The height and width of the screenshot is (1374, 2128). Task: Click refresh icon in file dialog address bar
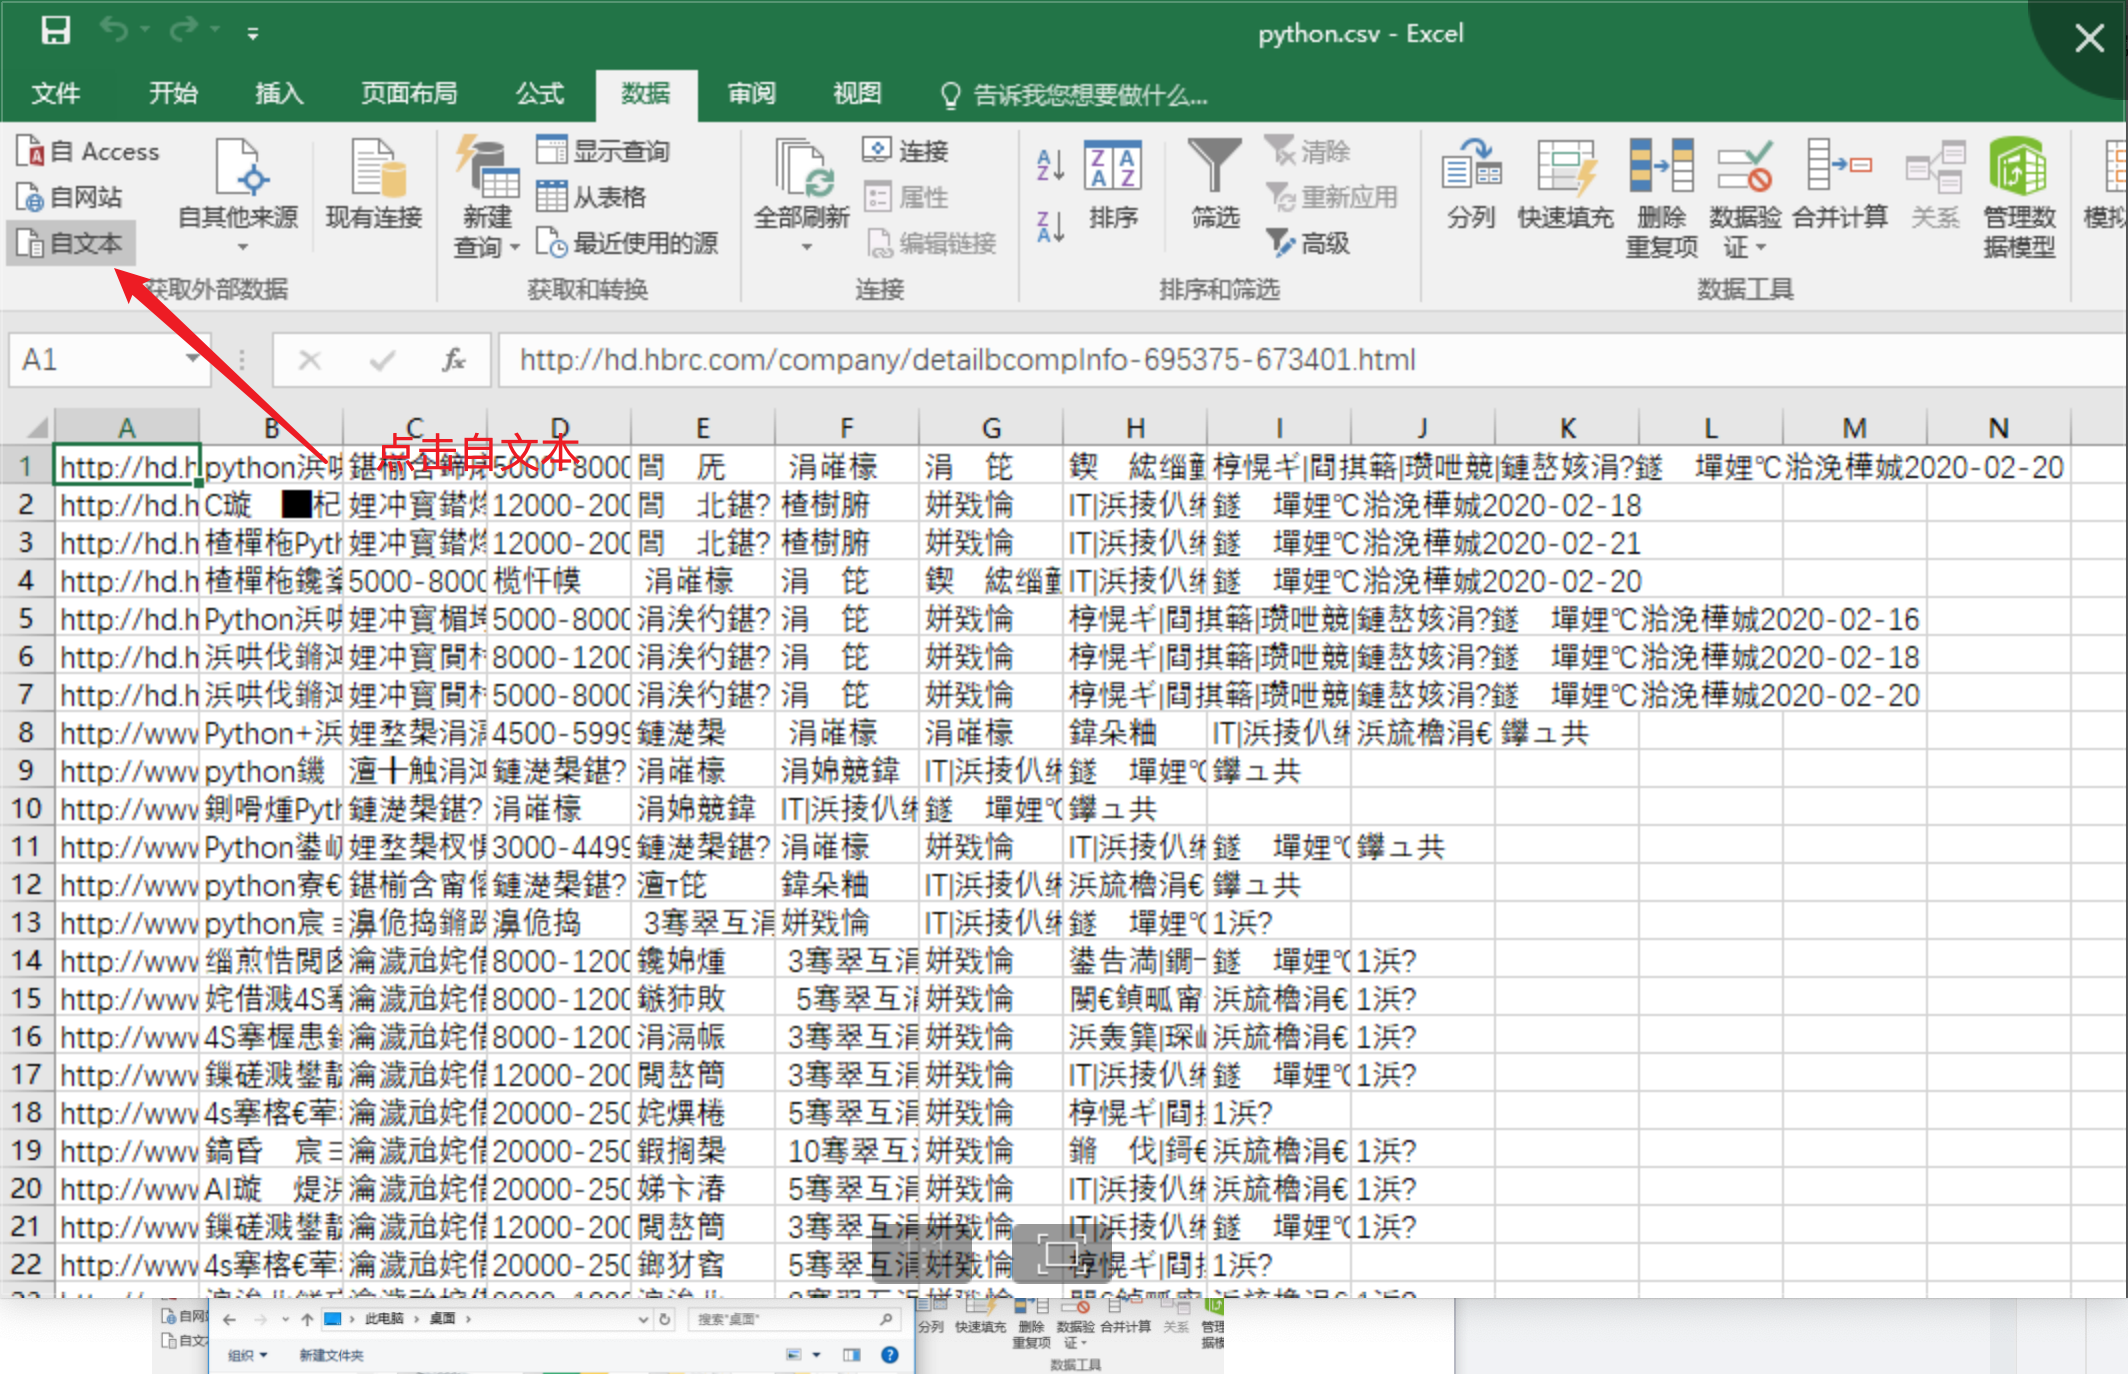(664, 1319)
